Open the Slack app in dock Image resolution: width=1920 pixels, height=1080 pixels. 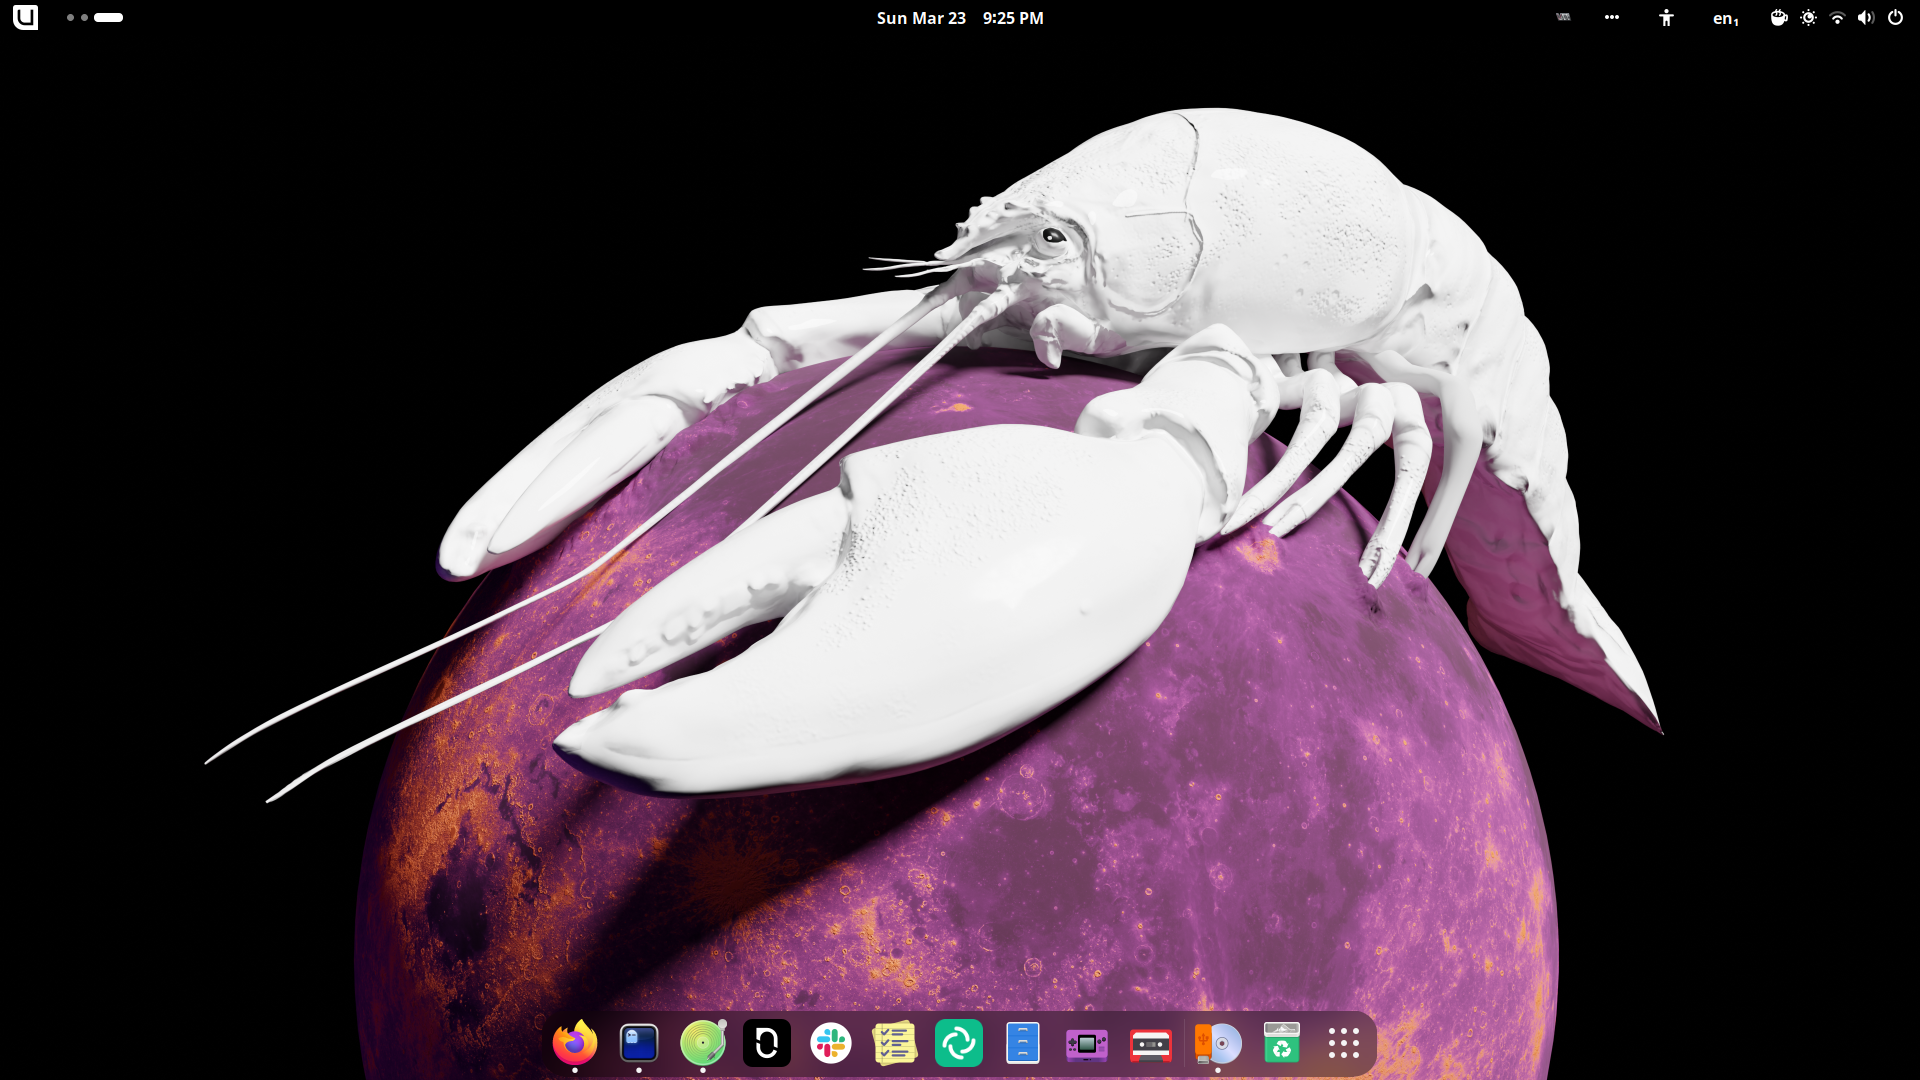831,1043
